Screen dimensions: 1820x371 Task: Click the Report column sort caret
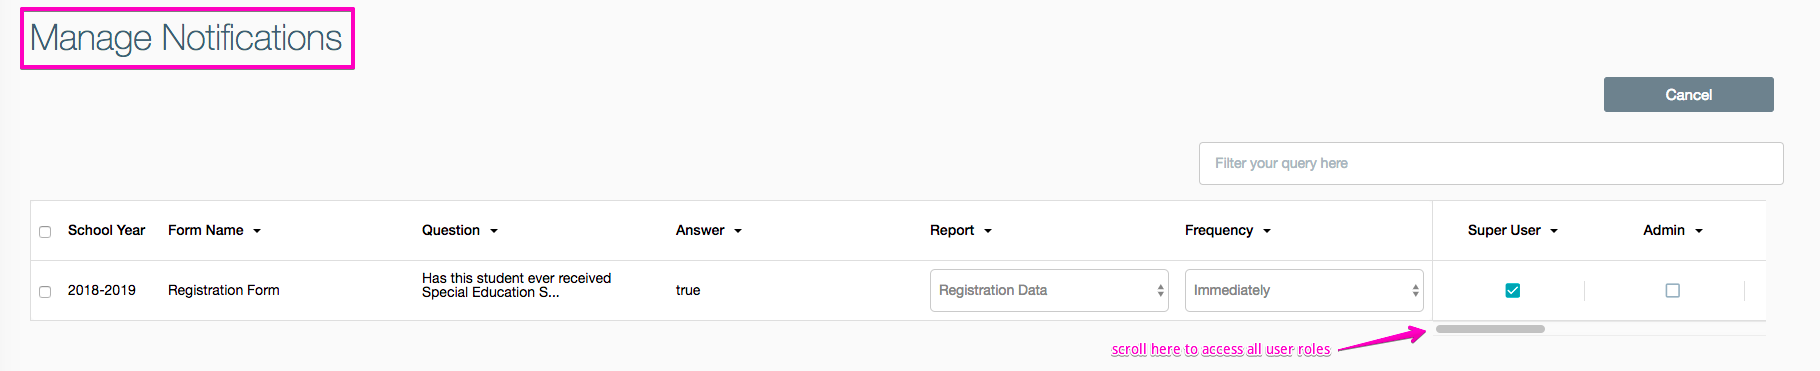click(988, 231)
